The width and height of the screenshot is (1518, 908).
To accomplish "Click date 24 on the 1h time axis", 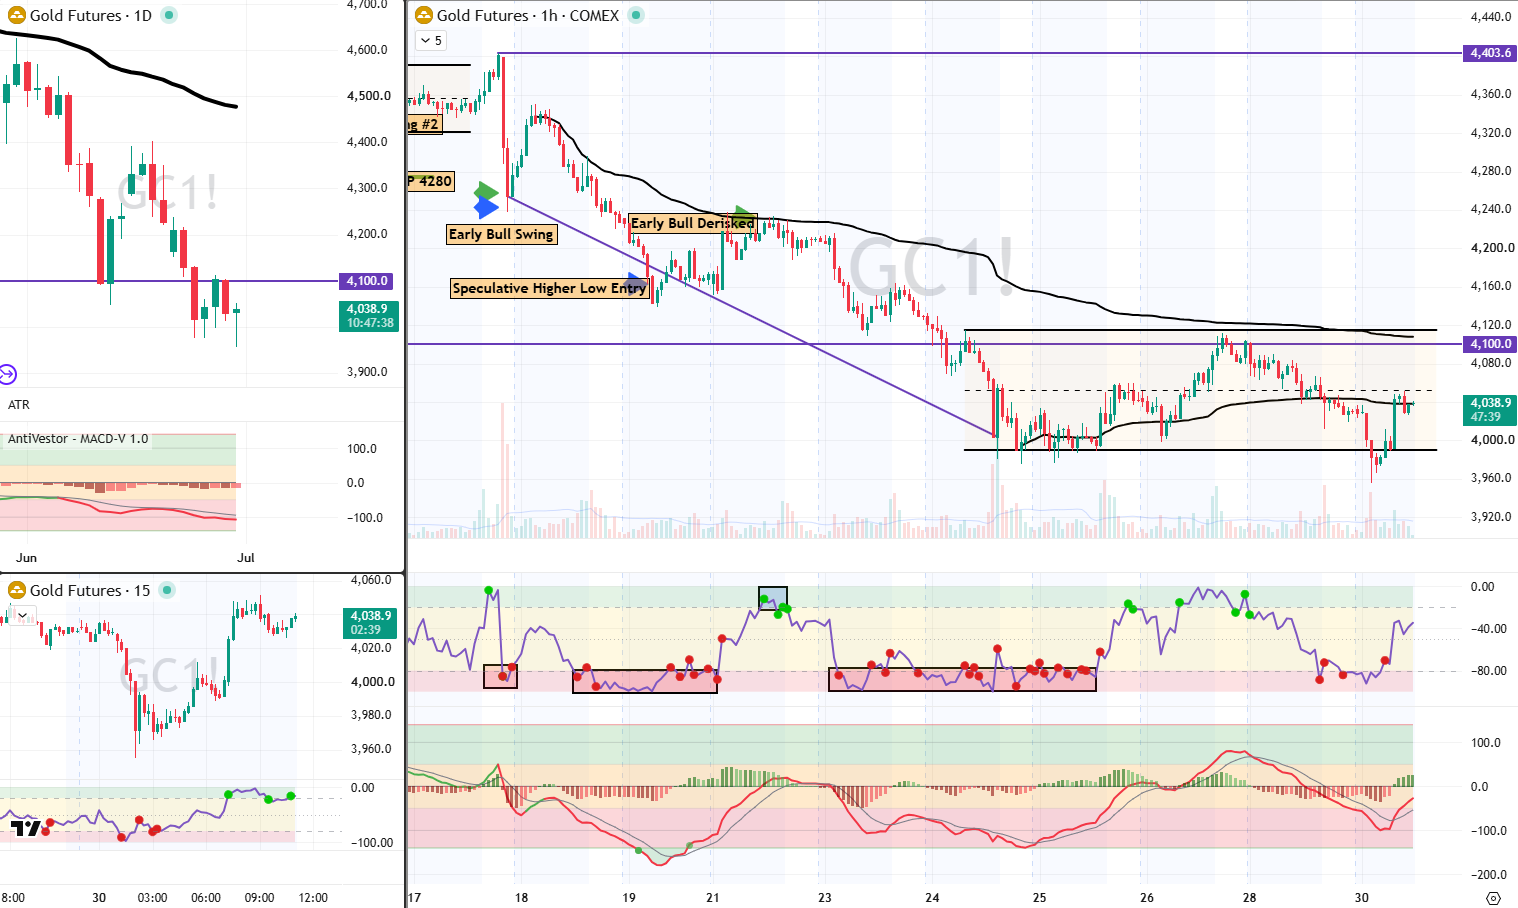I will click(932, 898).
